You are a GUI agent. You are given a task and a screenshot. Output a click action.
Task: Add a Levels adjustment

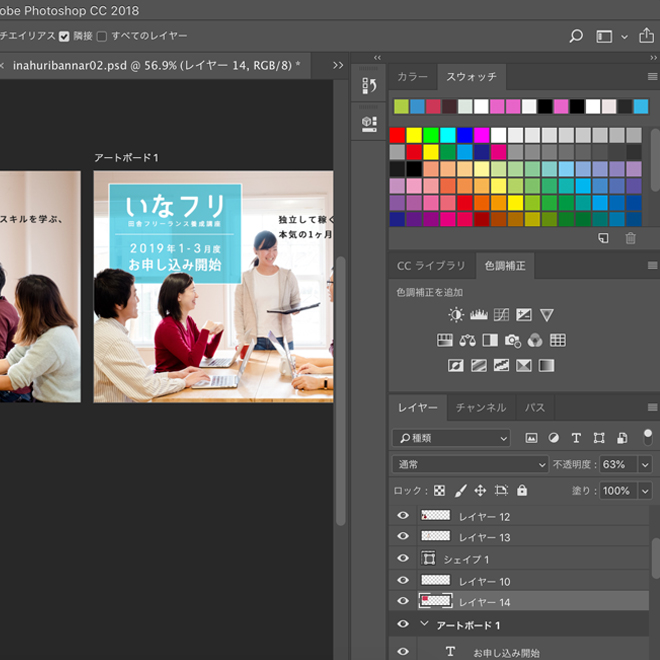[x=479, y=315]
